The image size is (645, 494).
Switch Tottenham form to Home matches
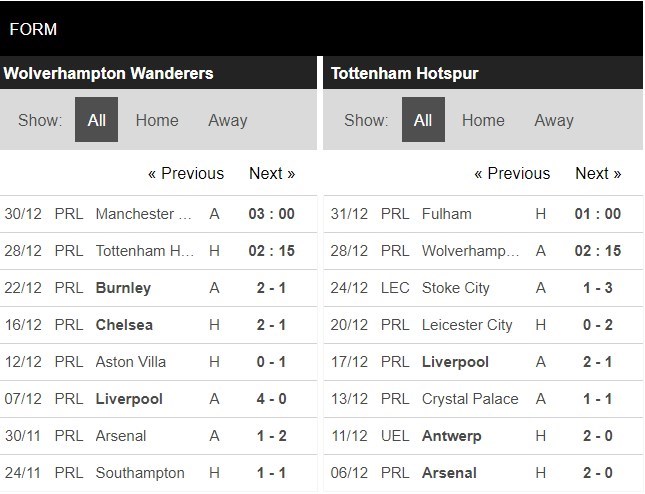point(483,120)
